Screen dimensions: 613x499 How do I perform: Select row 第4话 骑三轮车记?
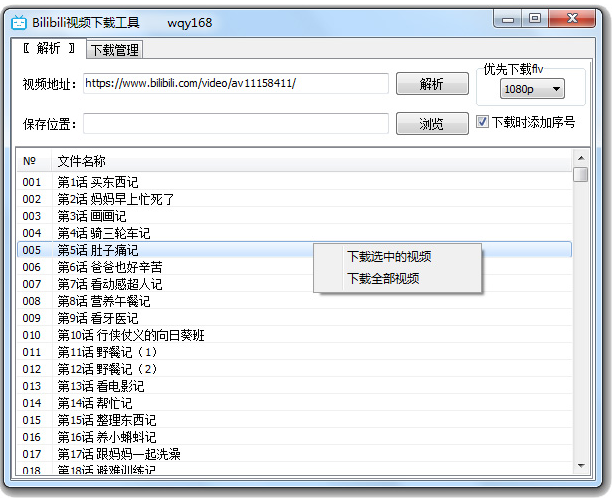[x=294, y=233]
